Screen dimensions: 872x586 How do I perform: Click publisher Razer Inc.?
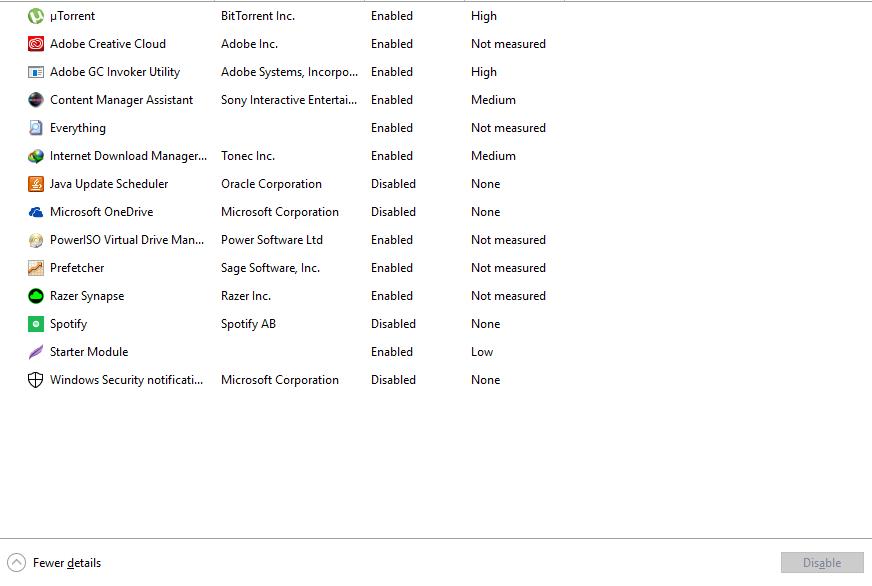246,296
